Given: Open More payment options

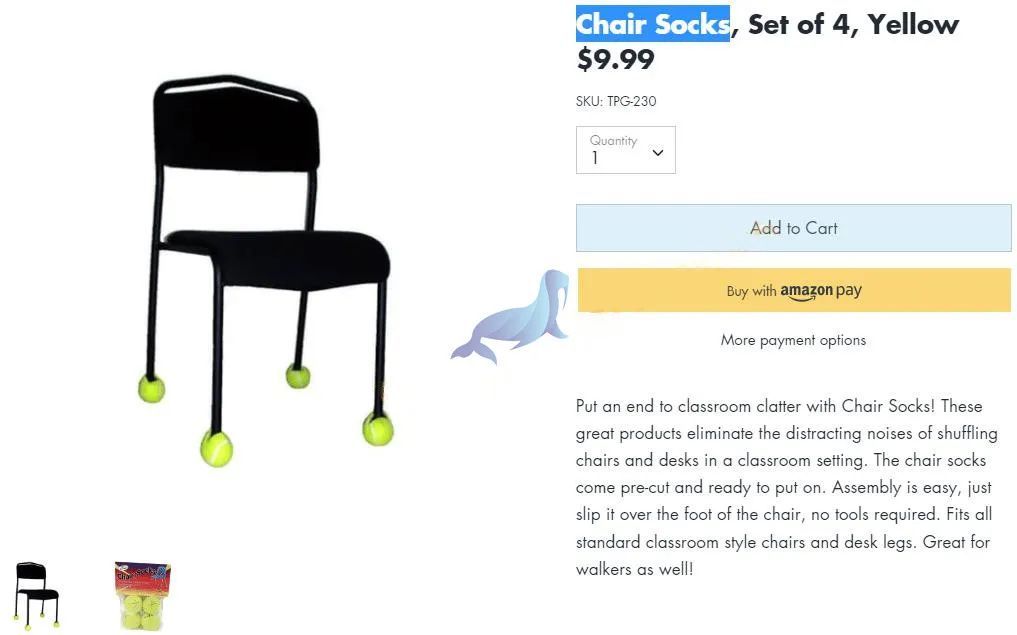Looking at the screenshot, I should click(793, 341).
